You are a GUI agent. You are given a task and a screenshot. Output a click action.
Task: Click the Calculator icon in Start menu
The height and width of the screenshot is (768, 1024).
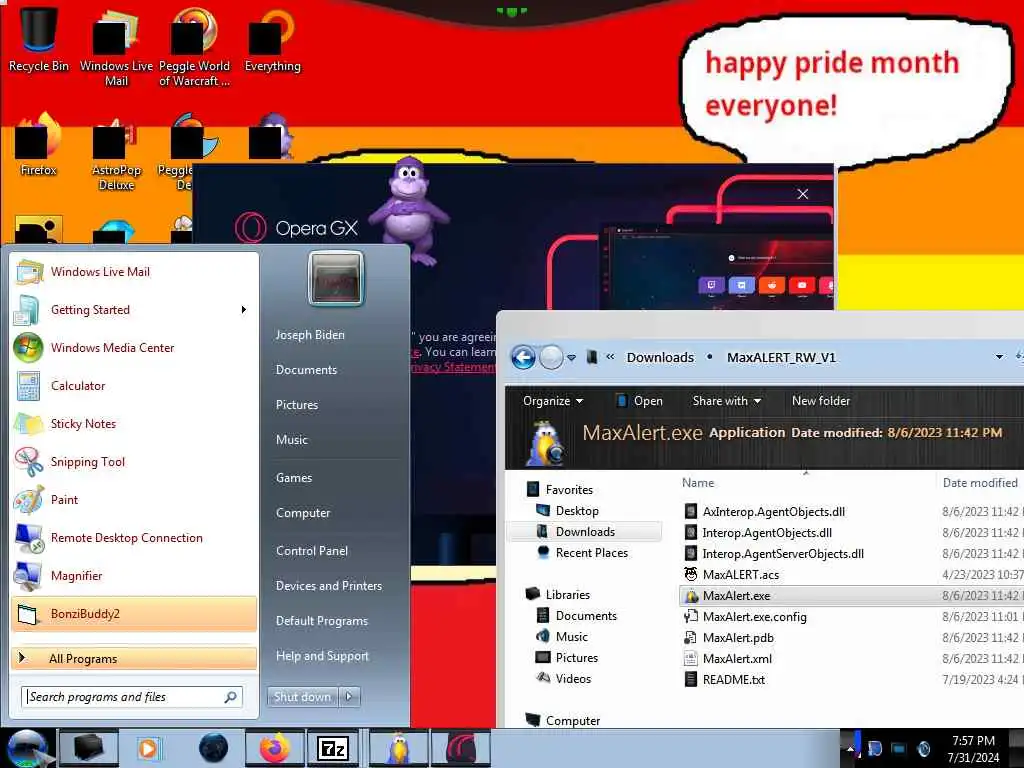point(29,386)
